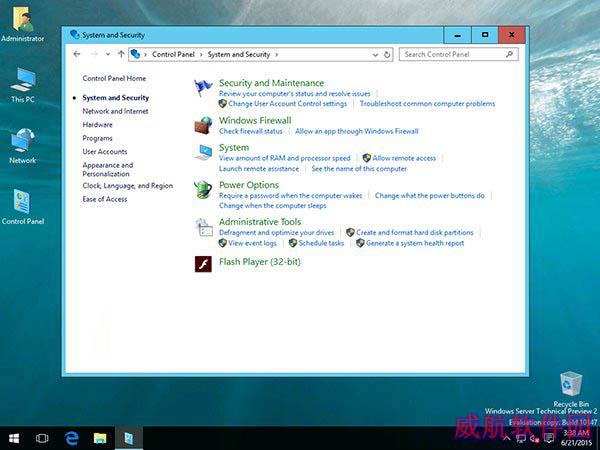Click Require a password when computer wakes
The height and width of the screenshot is (450, 600).
coord(290,196)
